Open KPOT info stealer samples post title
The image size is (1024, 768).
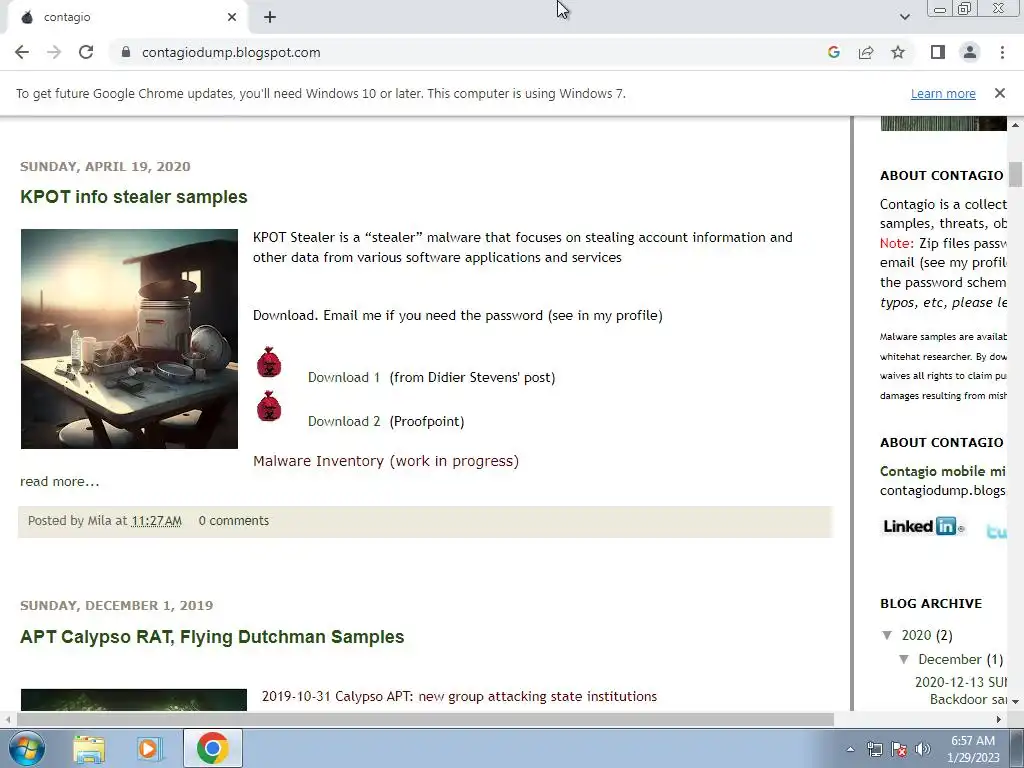(134, 197)
